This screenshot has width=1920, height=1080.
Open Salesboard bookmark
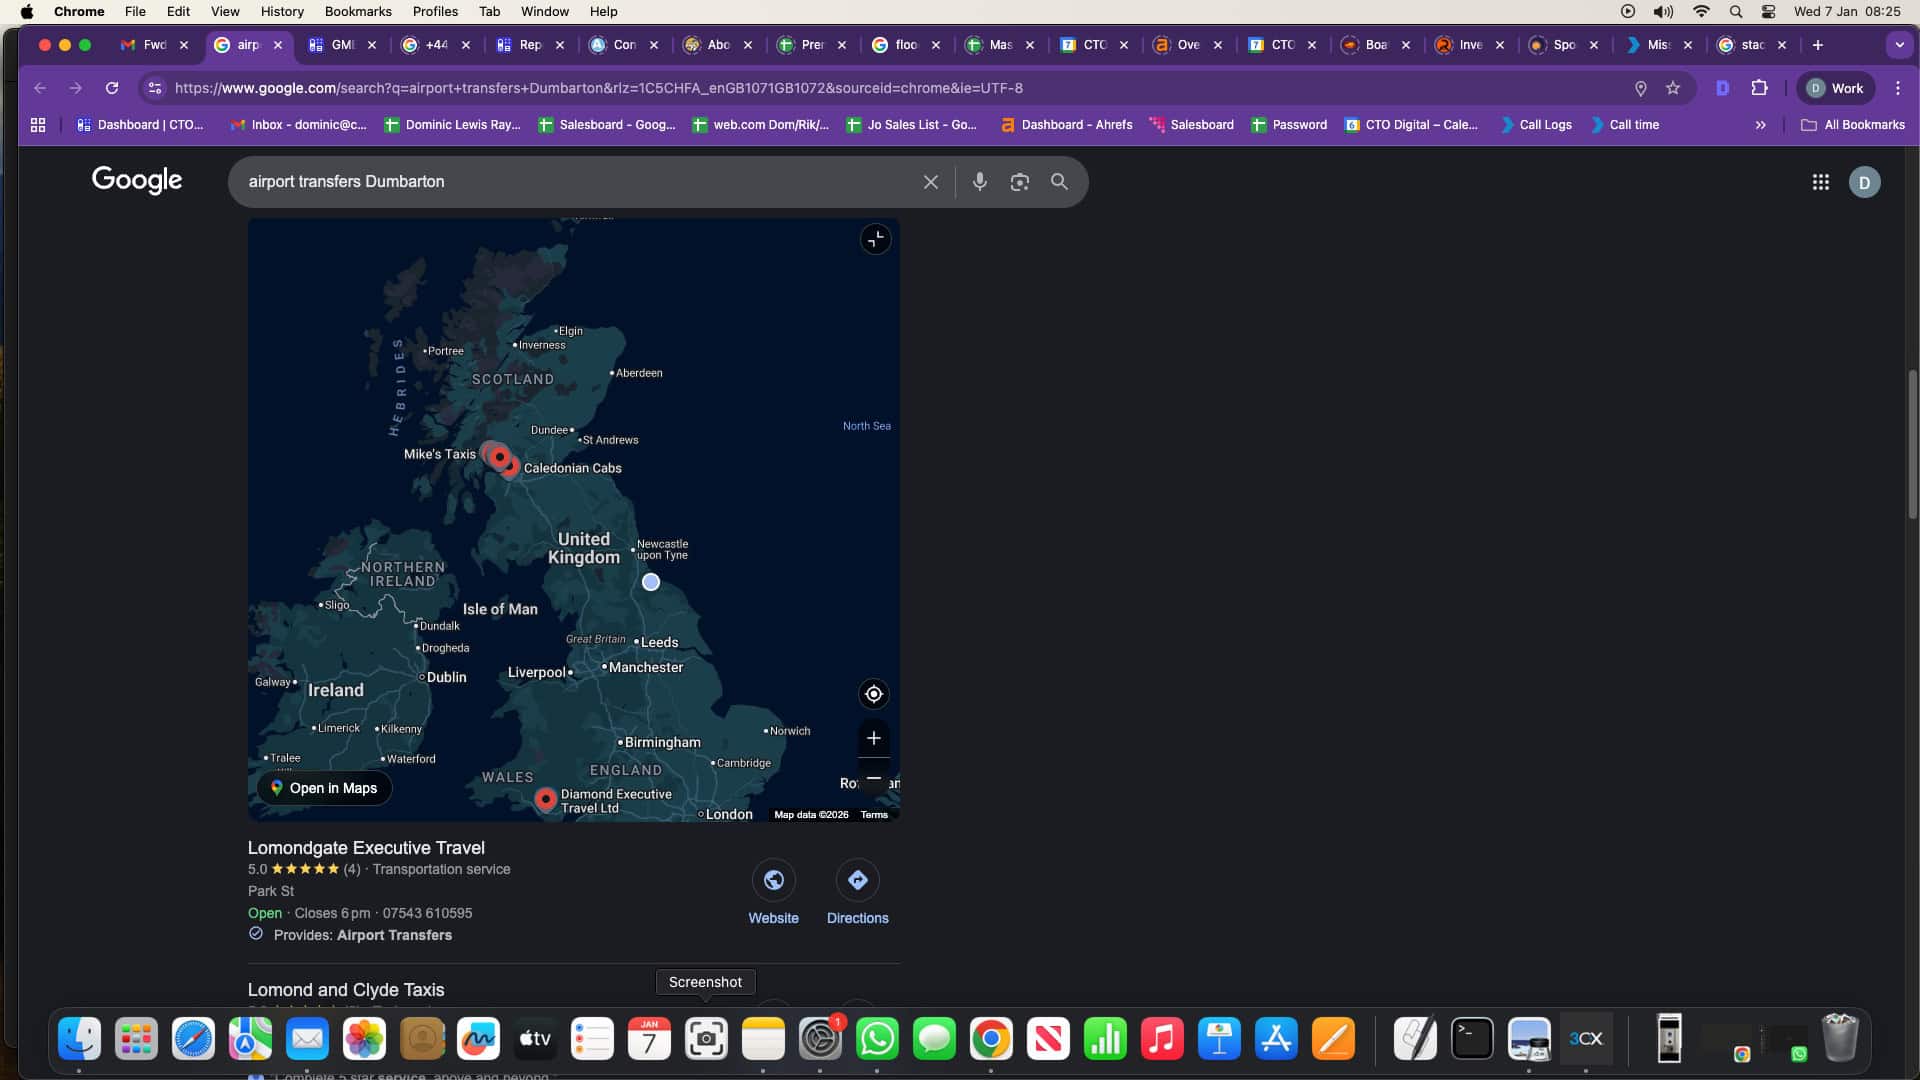pyautogui.click(x=1191, y=125)
